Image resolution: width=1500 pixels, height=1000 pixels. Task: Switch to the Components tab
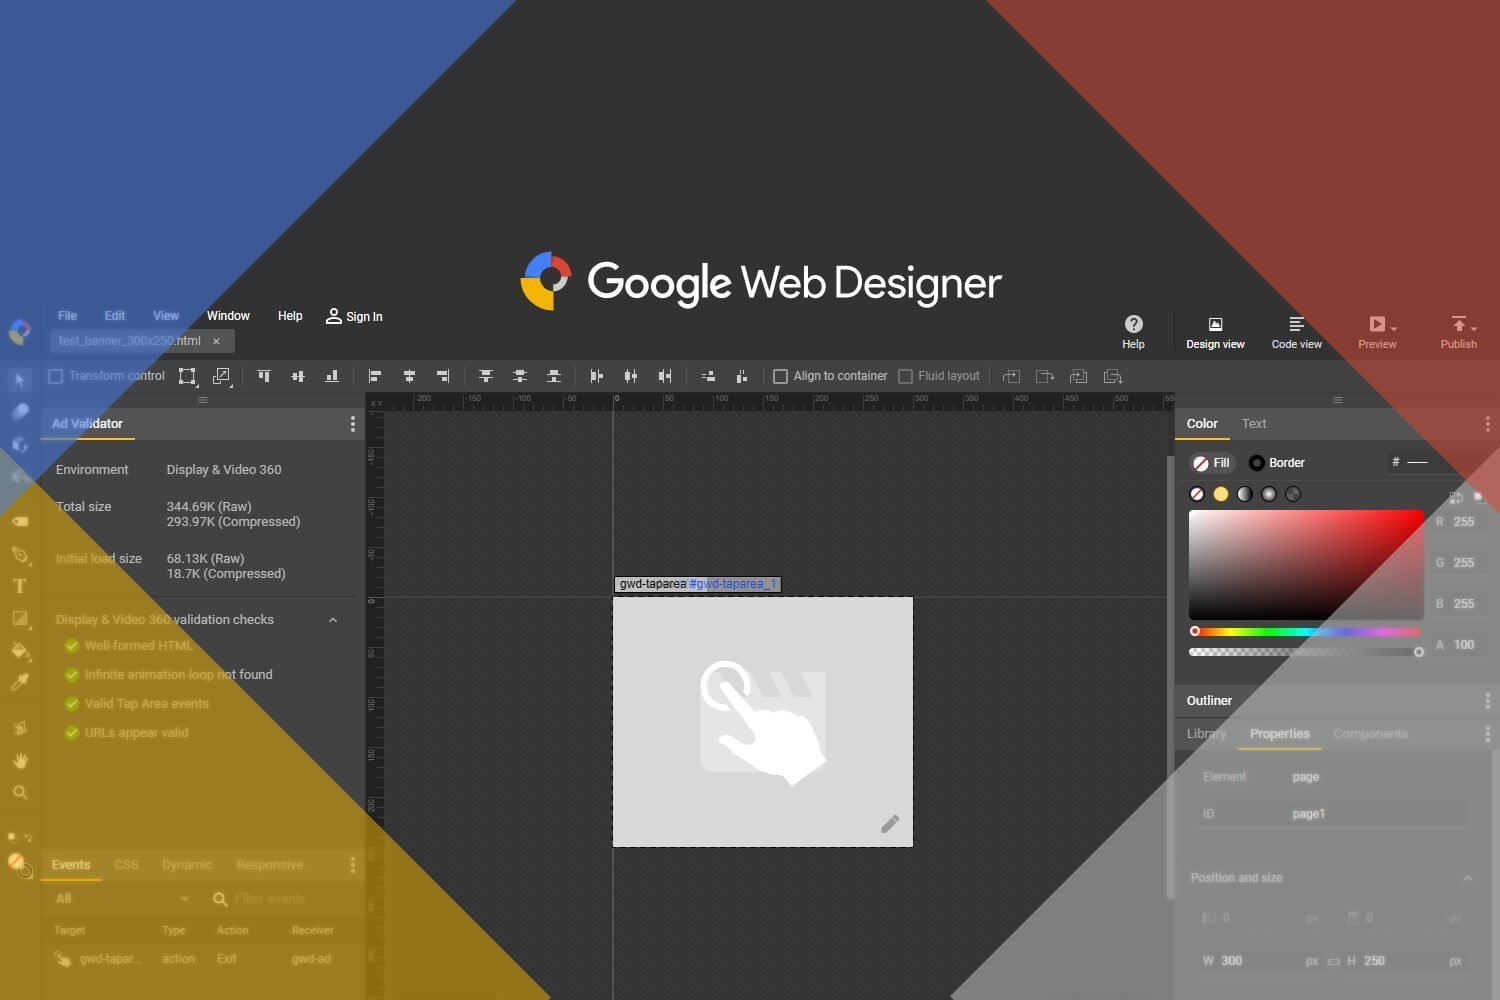click(x=1370, y=733)
